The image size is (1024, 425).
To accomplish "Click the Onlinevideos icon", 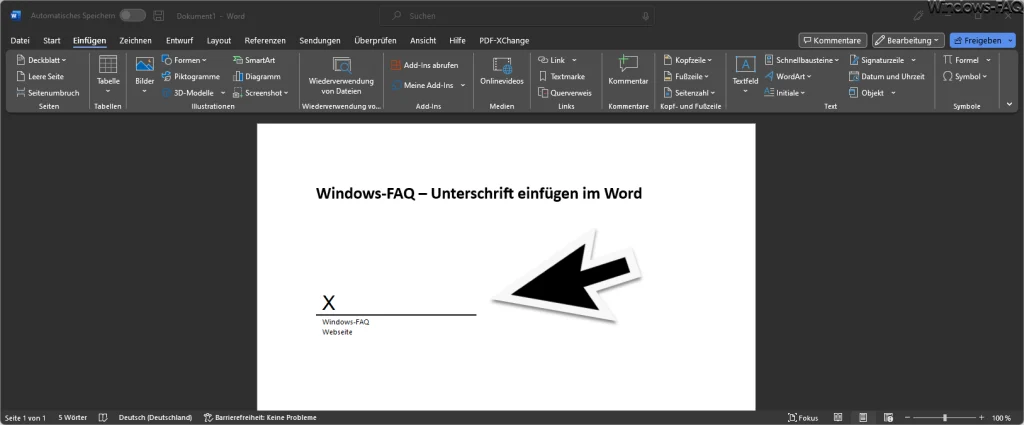I will point(502,65).
